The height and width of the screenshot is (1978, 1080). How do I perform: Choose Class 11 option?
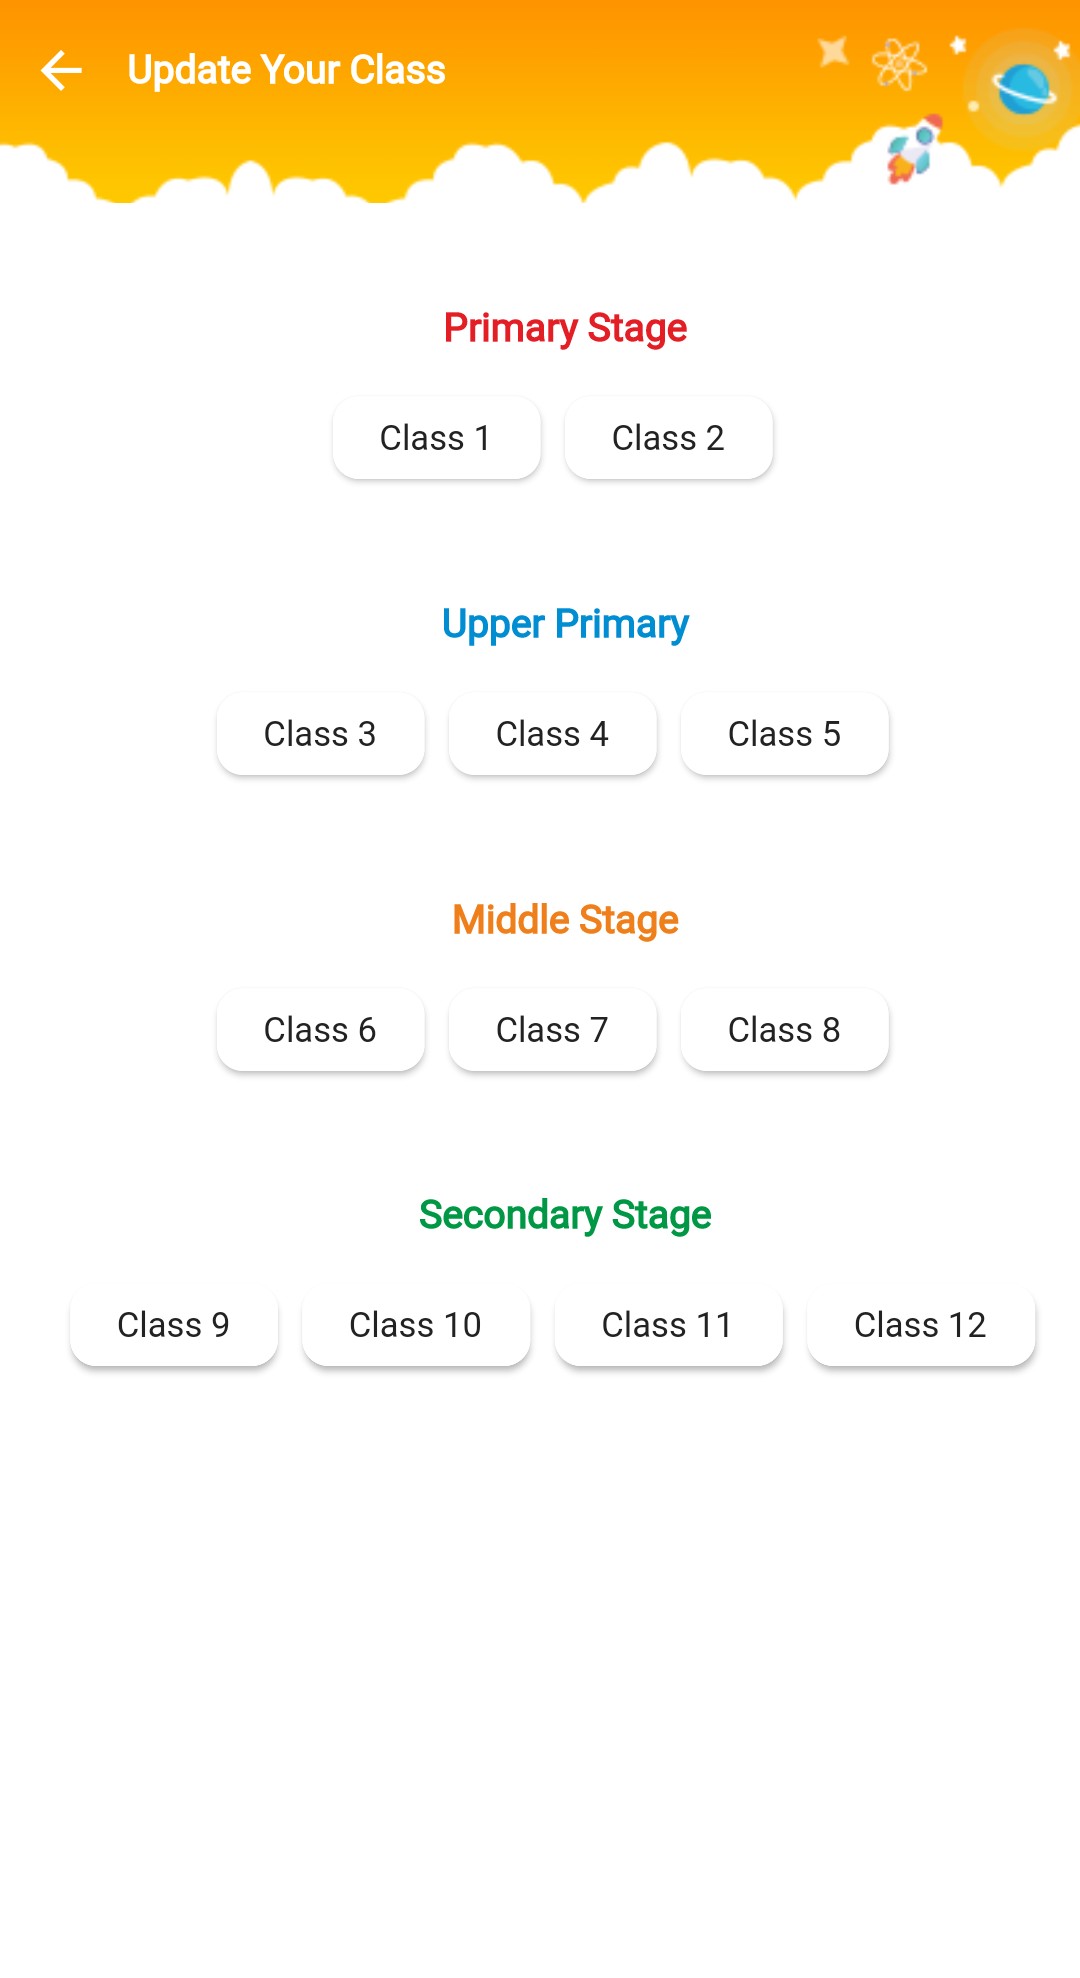(668, 1325)
